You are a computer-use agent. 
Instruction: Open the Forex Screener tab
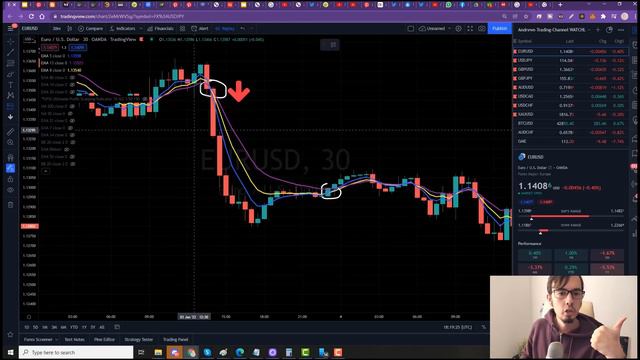[x=38, y=340]
